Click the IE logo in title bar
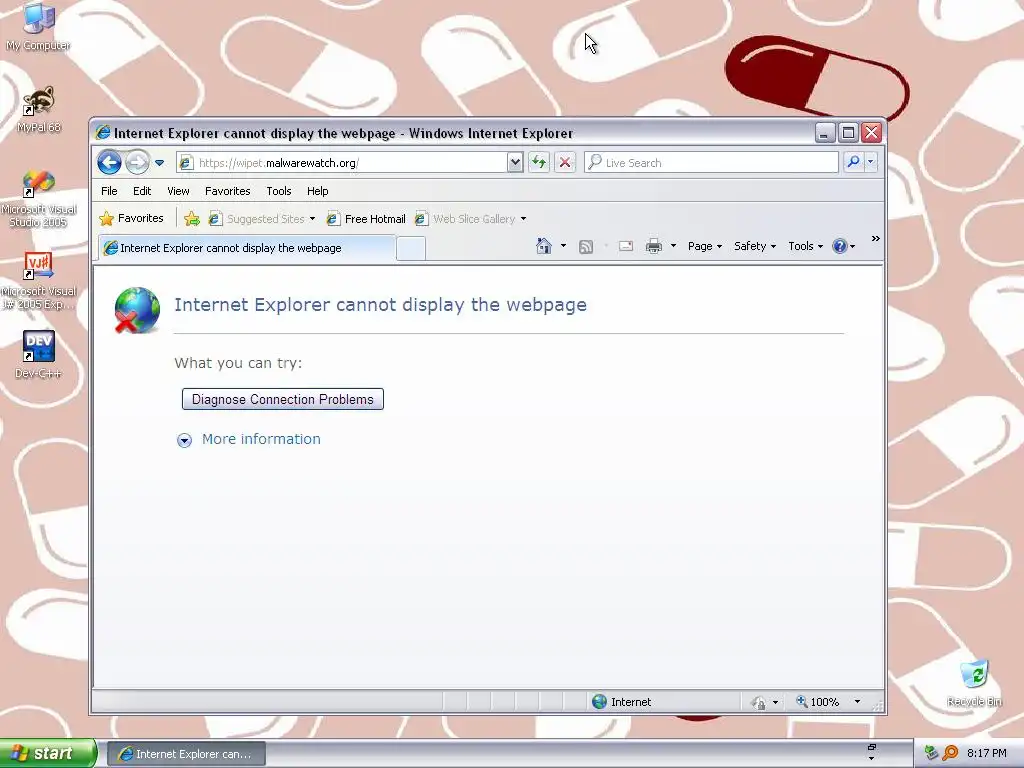The width and height of the screenshot is (1024, 768). (103, 133)
